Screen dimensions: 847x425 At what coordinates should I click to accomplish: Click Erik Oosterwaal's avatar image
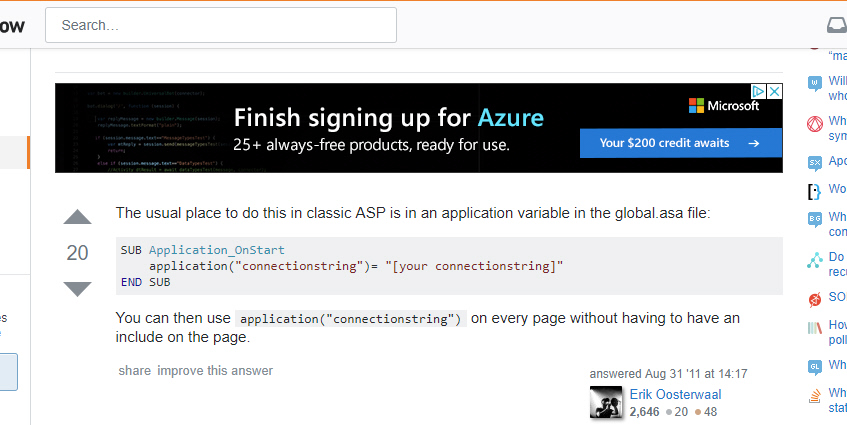coord(607,402)
